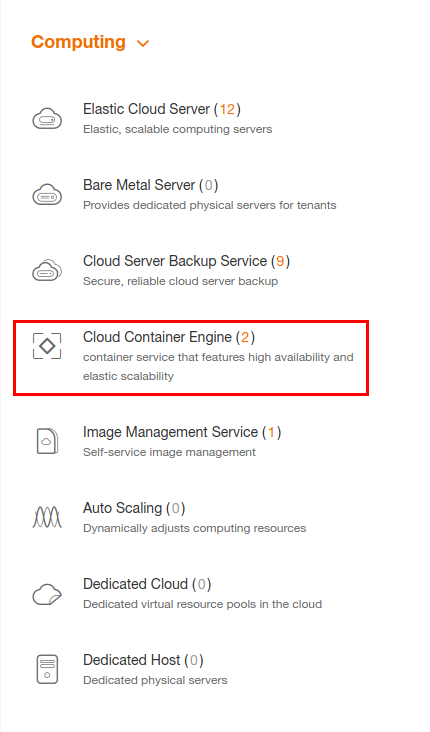Click the Cloud Server Backup Service icon
This screenshot has width=430, height=732.
(47, 270)
